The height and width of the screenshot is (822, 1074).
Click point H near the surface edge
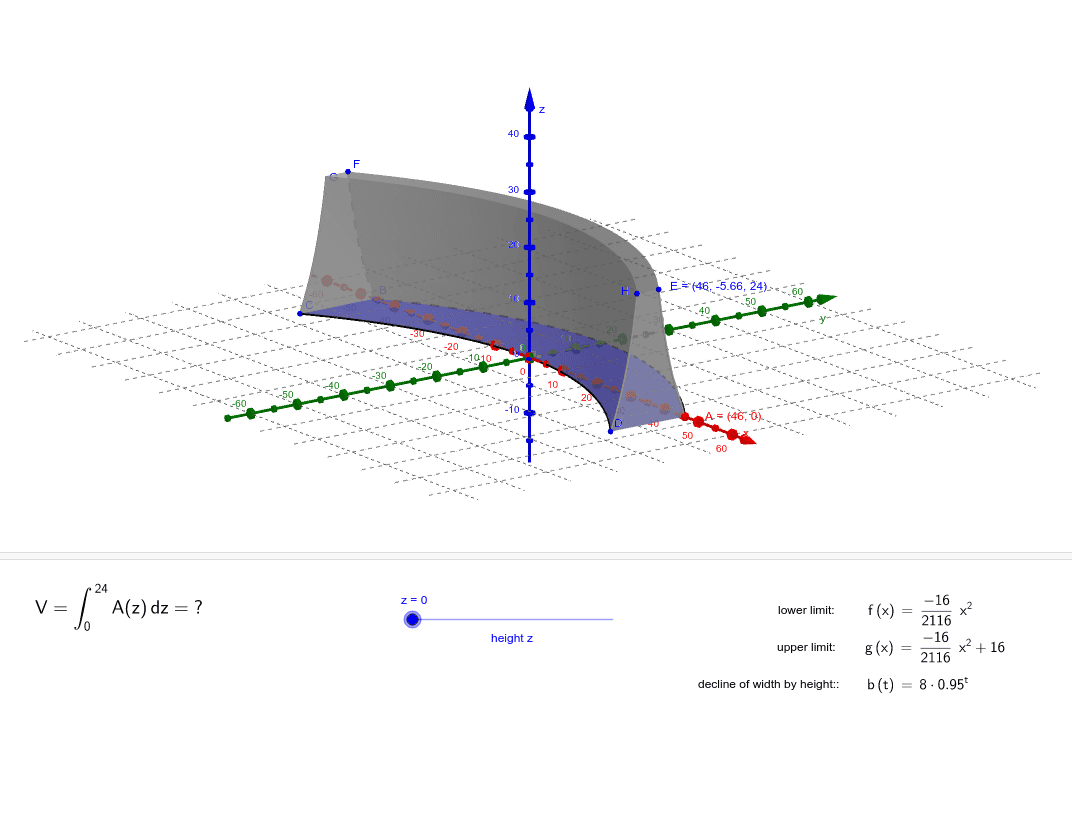tap(637, 293)
